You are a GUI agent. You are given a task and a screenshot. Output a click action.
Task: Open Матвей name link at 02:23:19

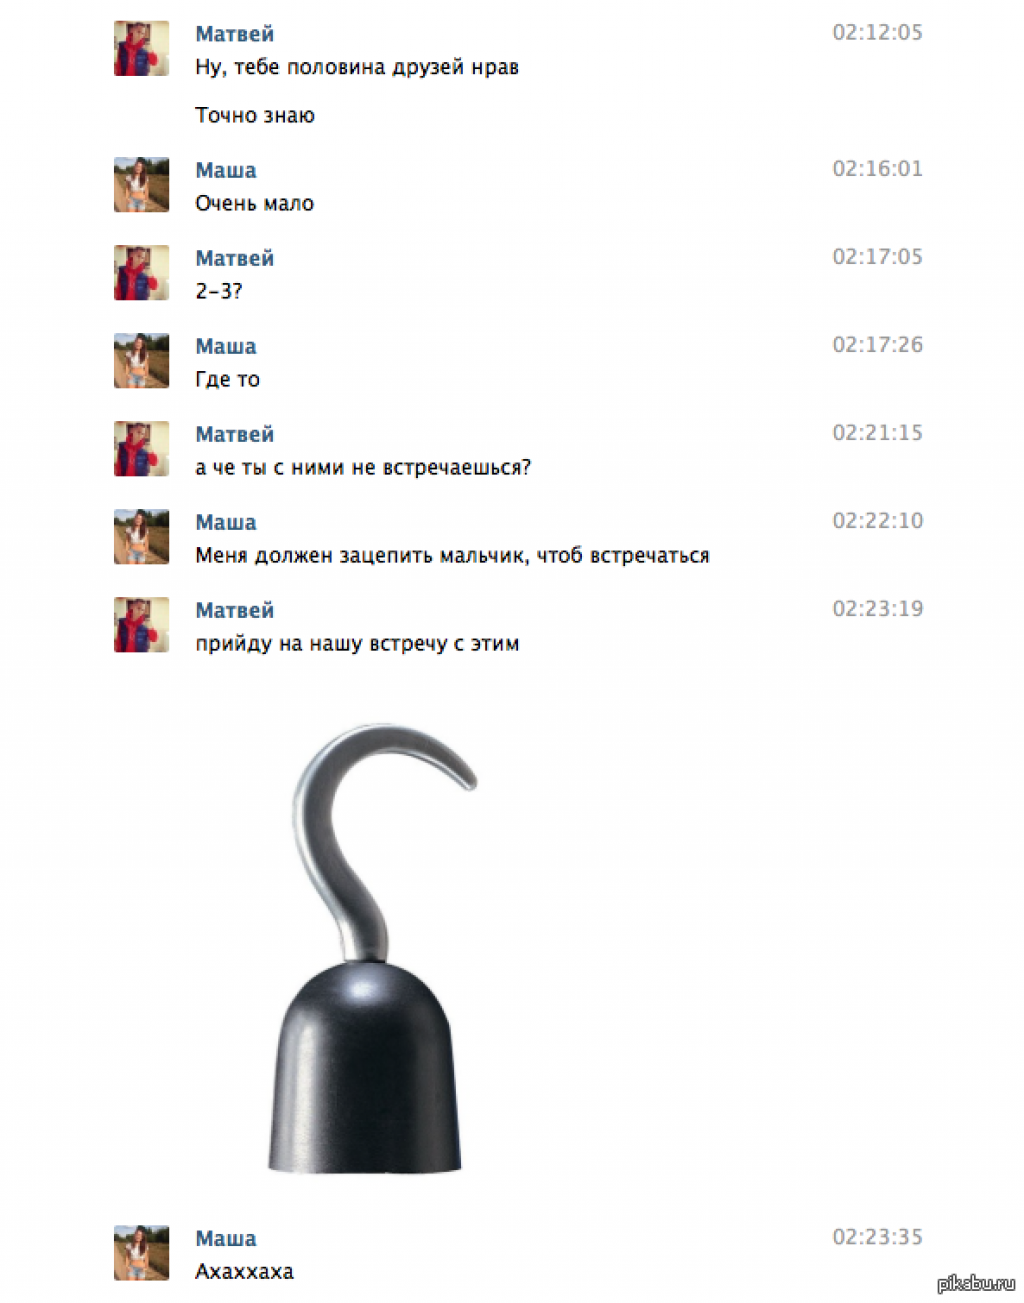click(x=234, y=610)
